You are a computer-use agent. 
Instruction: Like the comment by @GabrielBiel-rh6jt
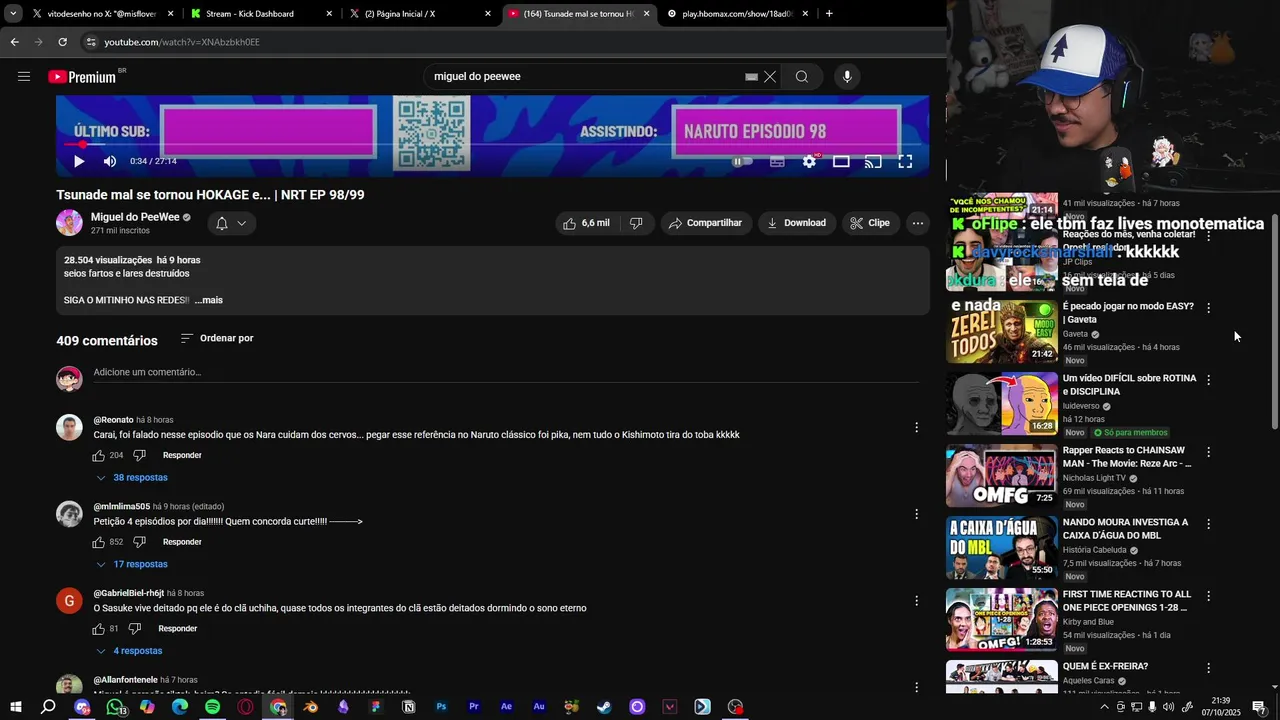coord(99,629)
